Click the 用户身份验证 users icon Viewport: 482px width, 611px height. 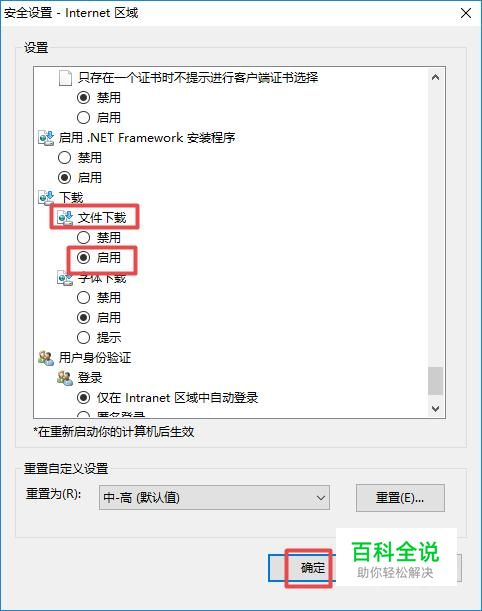(x=46, y=358)
